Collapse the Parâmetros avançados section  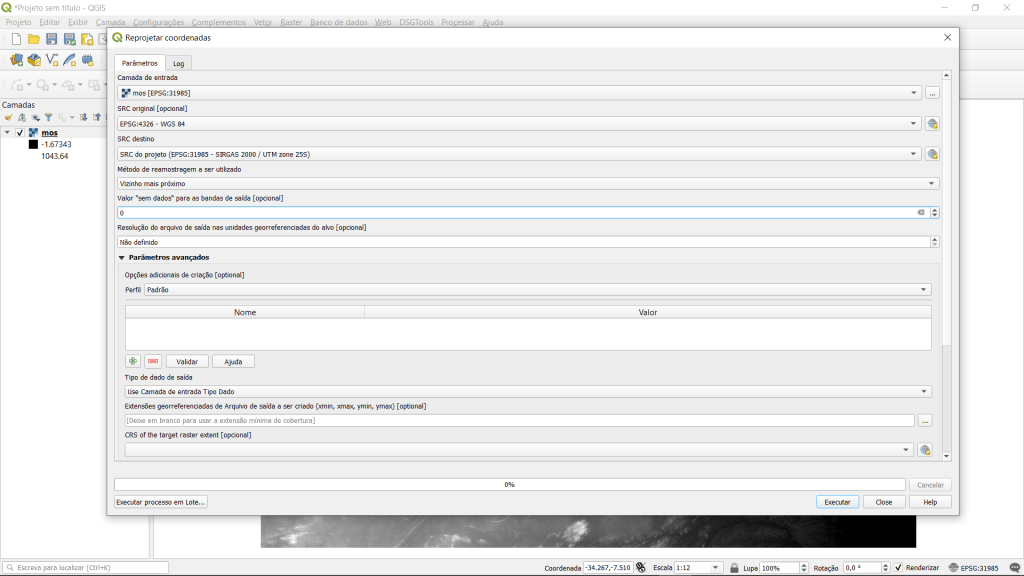[x=122, y=257]
